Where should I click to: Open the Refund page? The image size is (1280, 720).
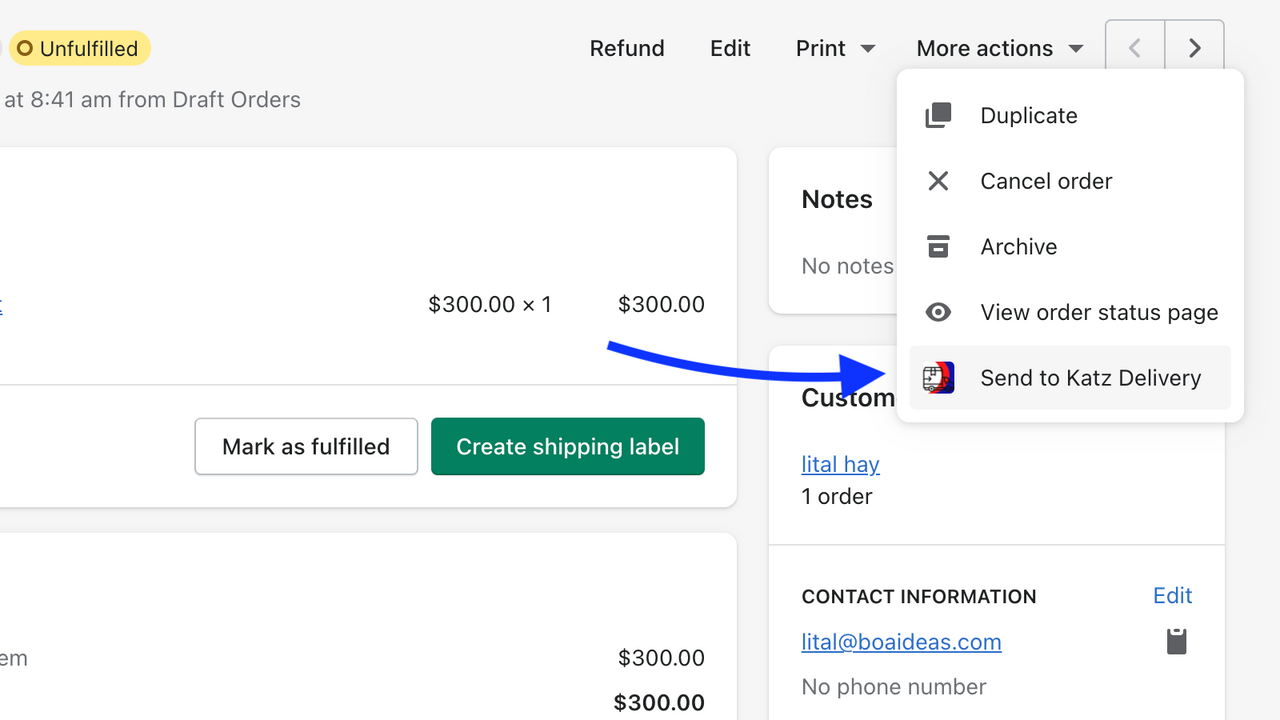pyautogui.click(x=626, y=48)
